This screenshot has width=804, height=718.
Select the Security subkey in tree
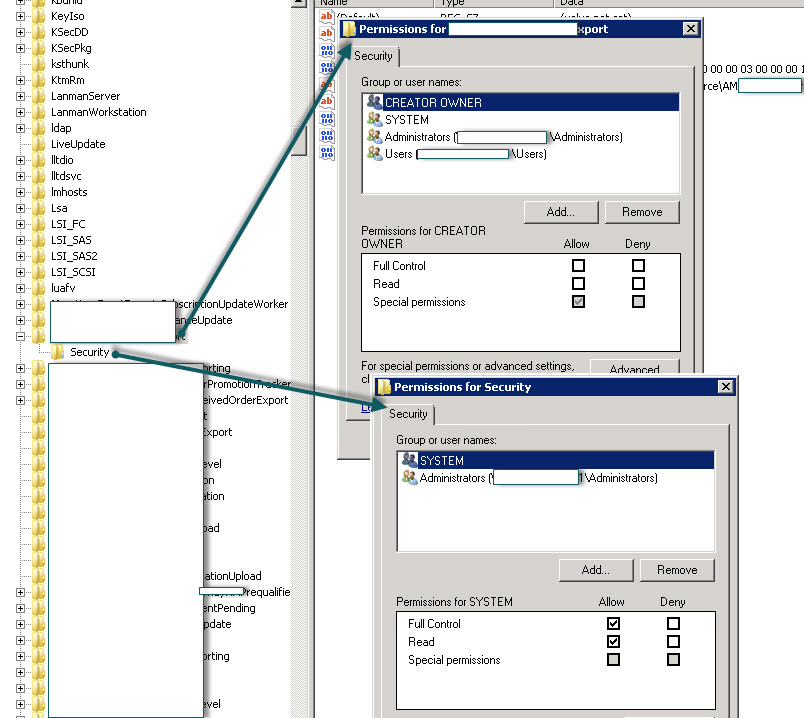point(90,352)
